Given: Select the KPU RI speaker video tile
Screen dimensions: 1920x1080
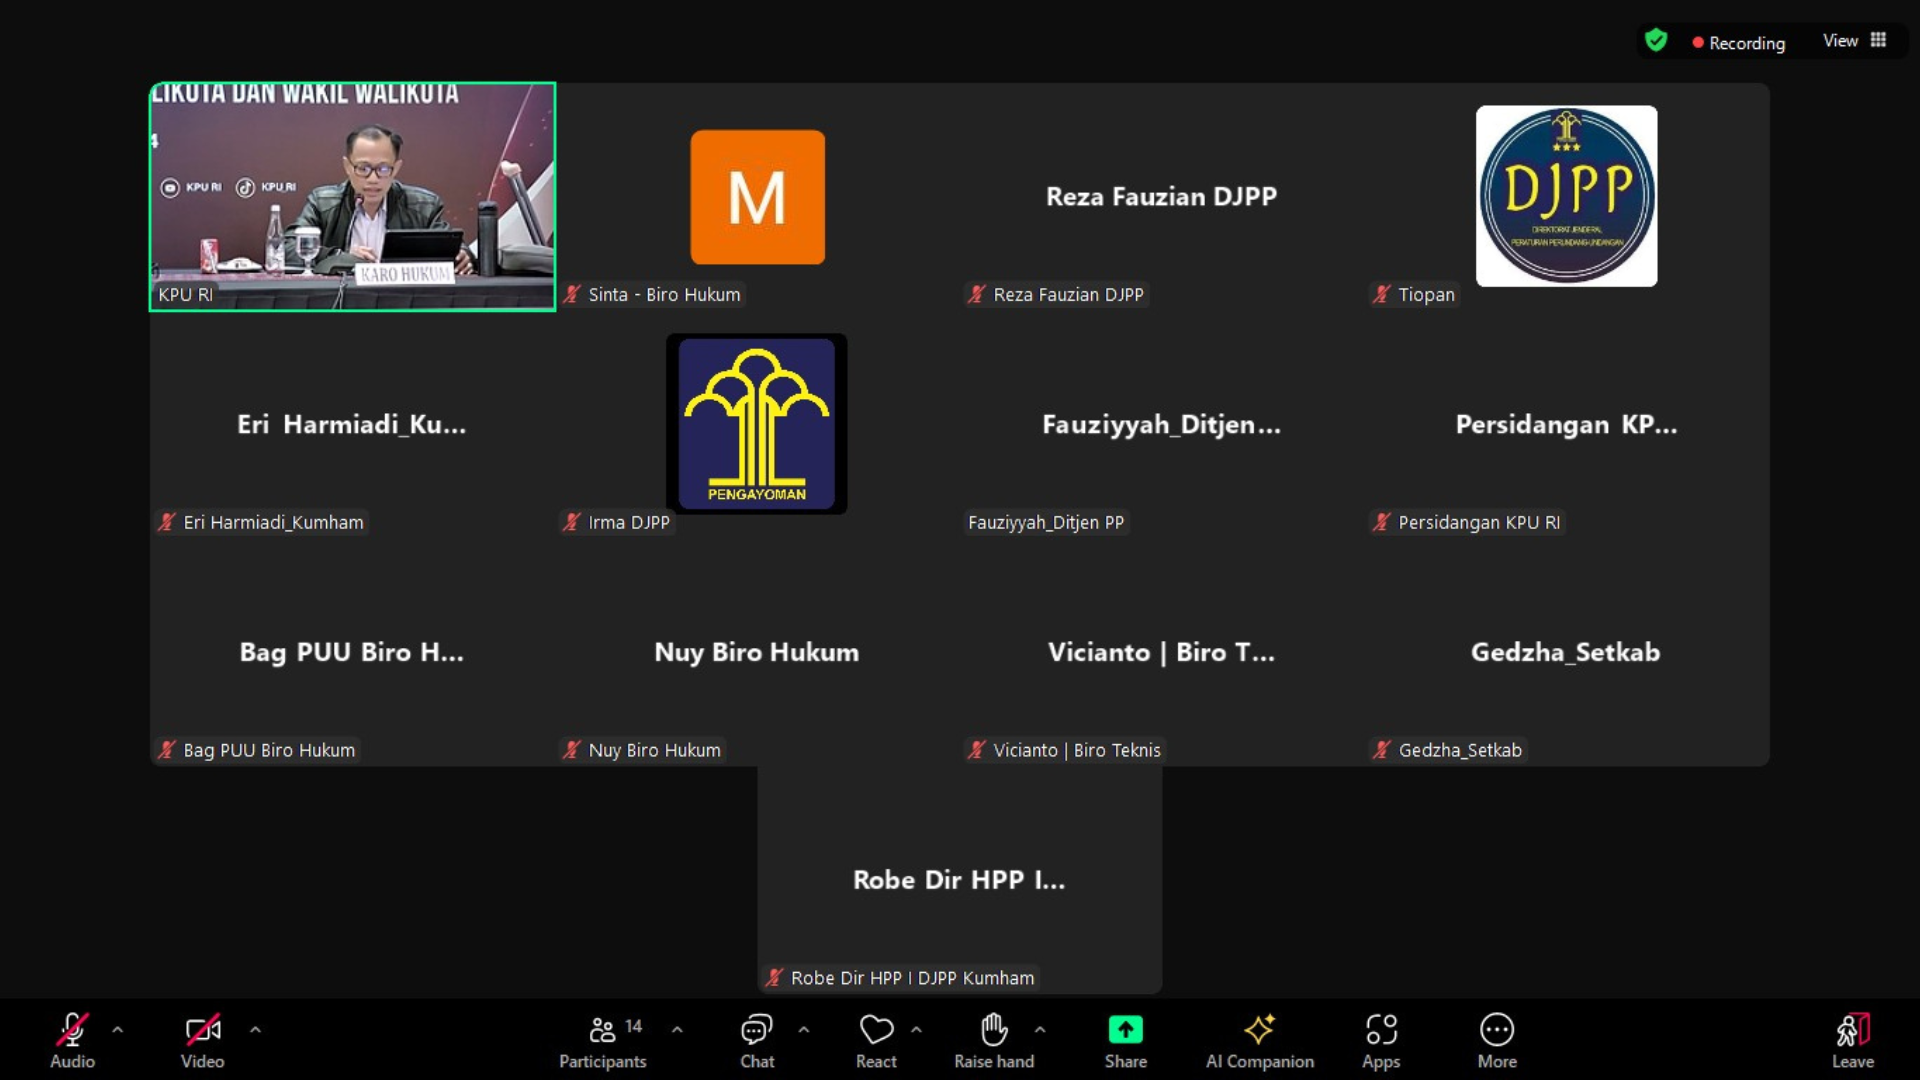Looking at the screenshot, I should (352, 196).
